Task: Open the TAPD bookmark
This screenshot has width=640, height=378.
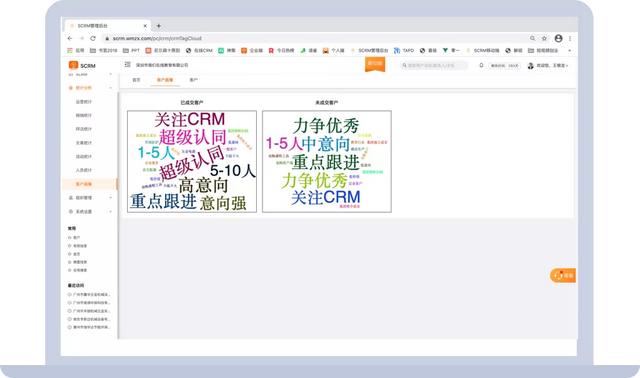Action: click(404, 50)
